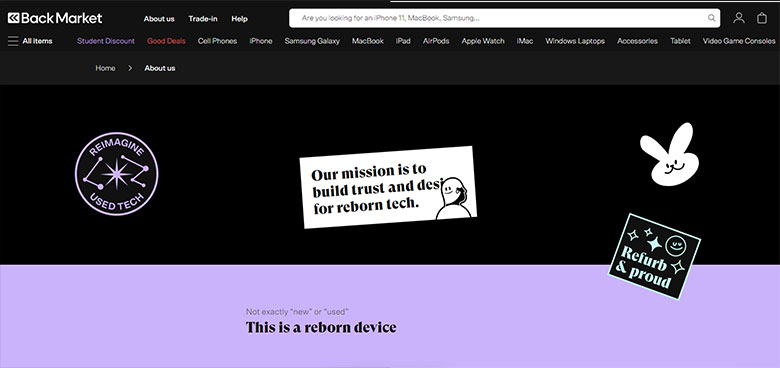The height and width of the screenshot is (368, 780).
Task: Open the Help menu item
Action: (239, 19)
